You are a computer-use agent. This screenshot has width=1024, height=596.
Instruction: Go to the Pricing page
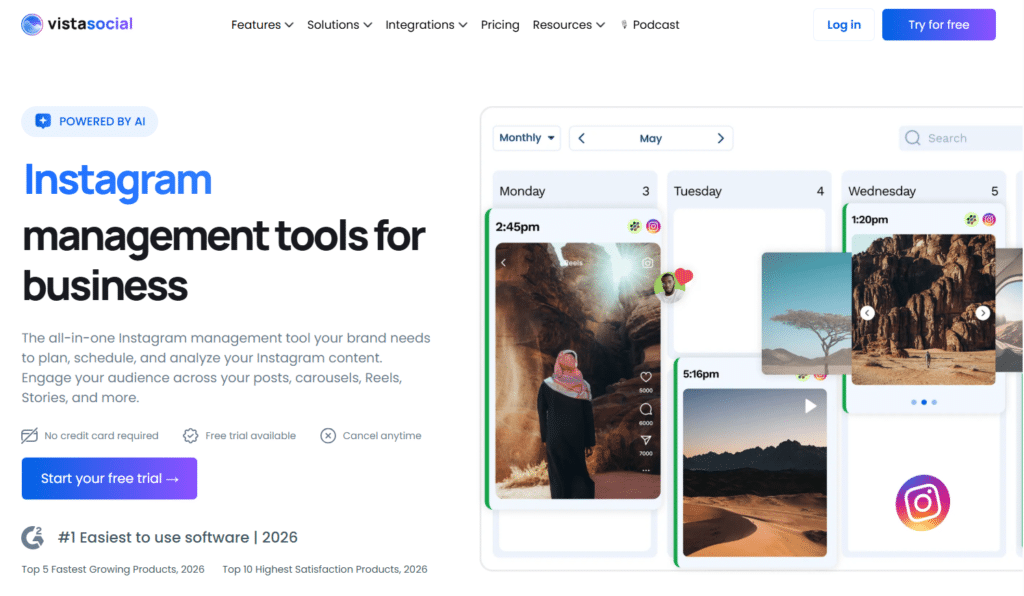pyautogui.click(x=500, y=25)
